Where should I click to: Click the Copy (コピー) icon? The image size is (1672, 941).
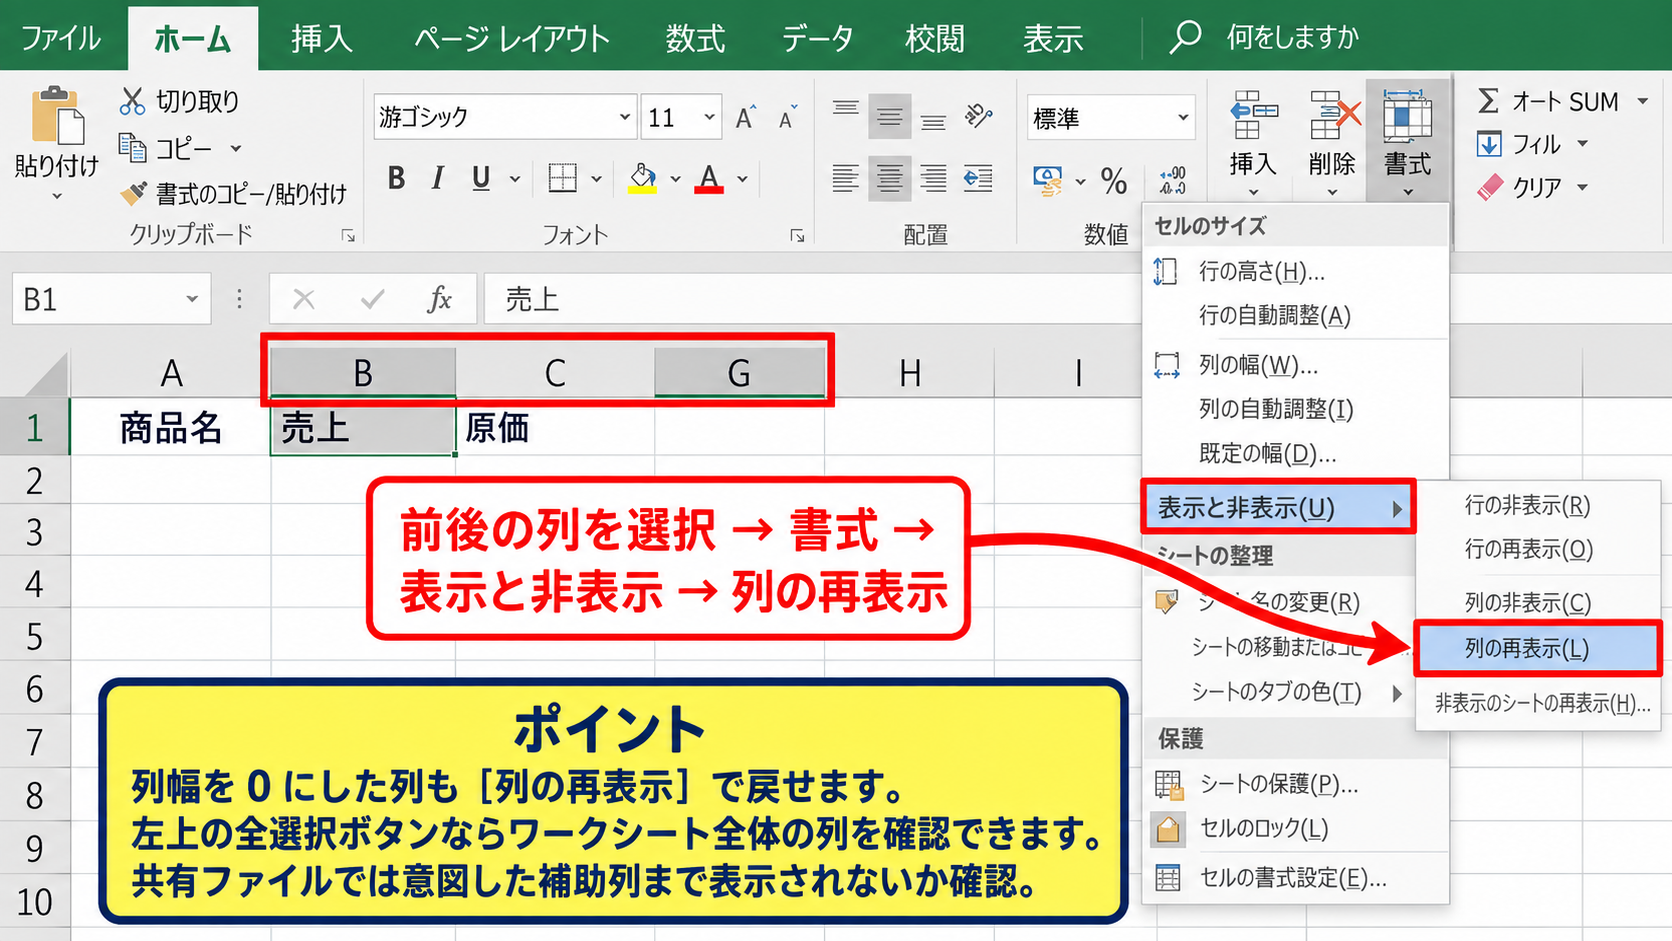coord(132,148)
